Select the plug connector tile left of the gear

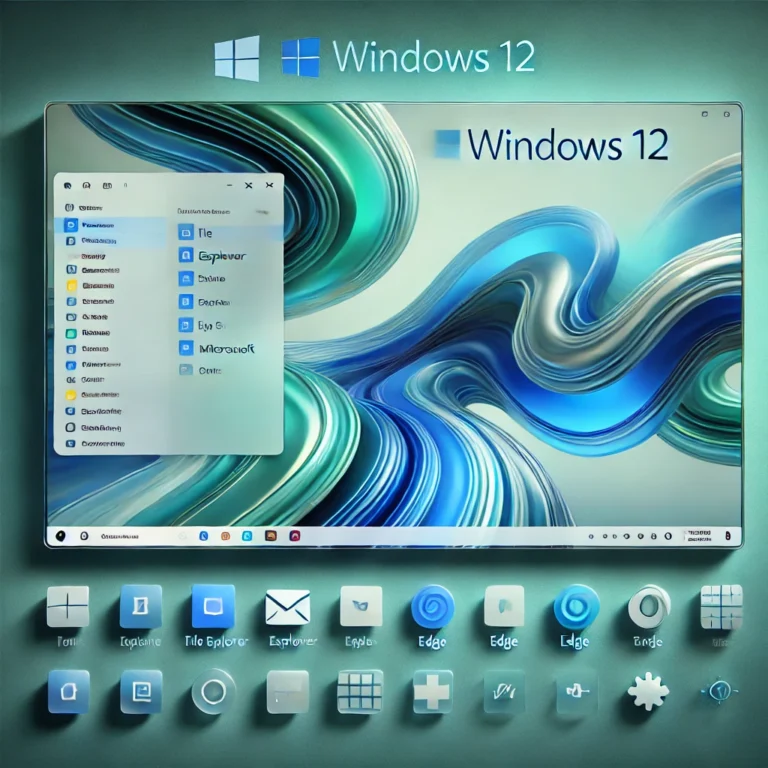pos(576,692)
